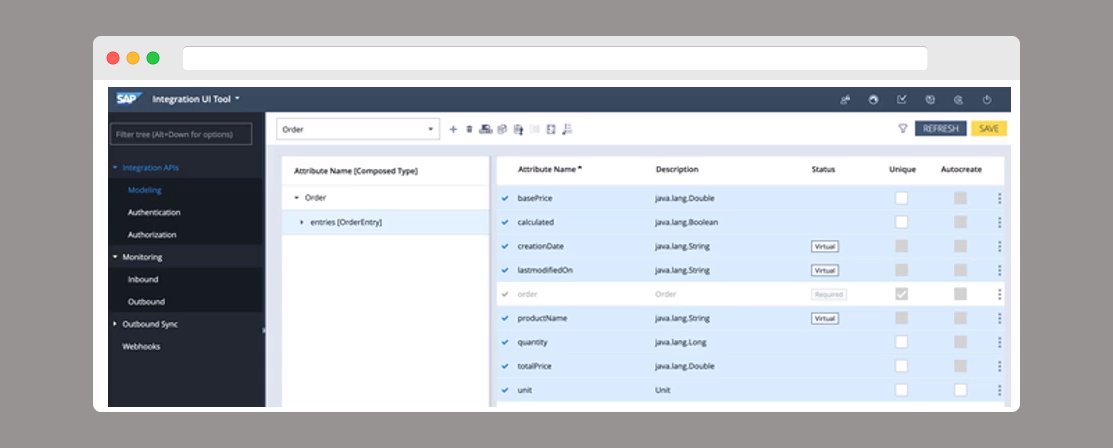Click the toolbar icon right of trash

tap(486, 129)
